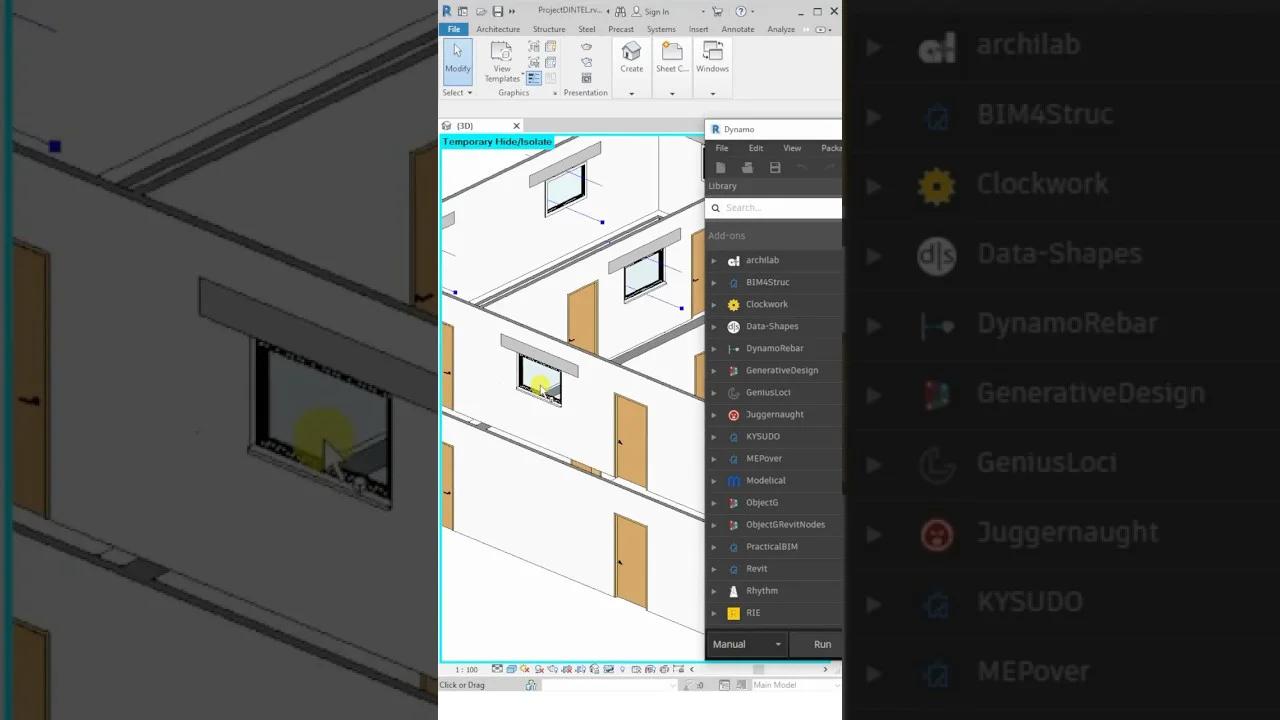
Task: Click the Revit application logo icon
Action: click(447, 11)
